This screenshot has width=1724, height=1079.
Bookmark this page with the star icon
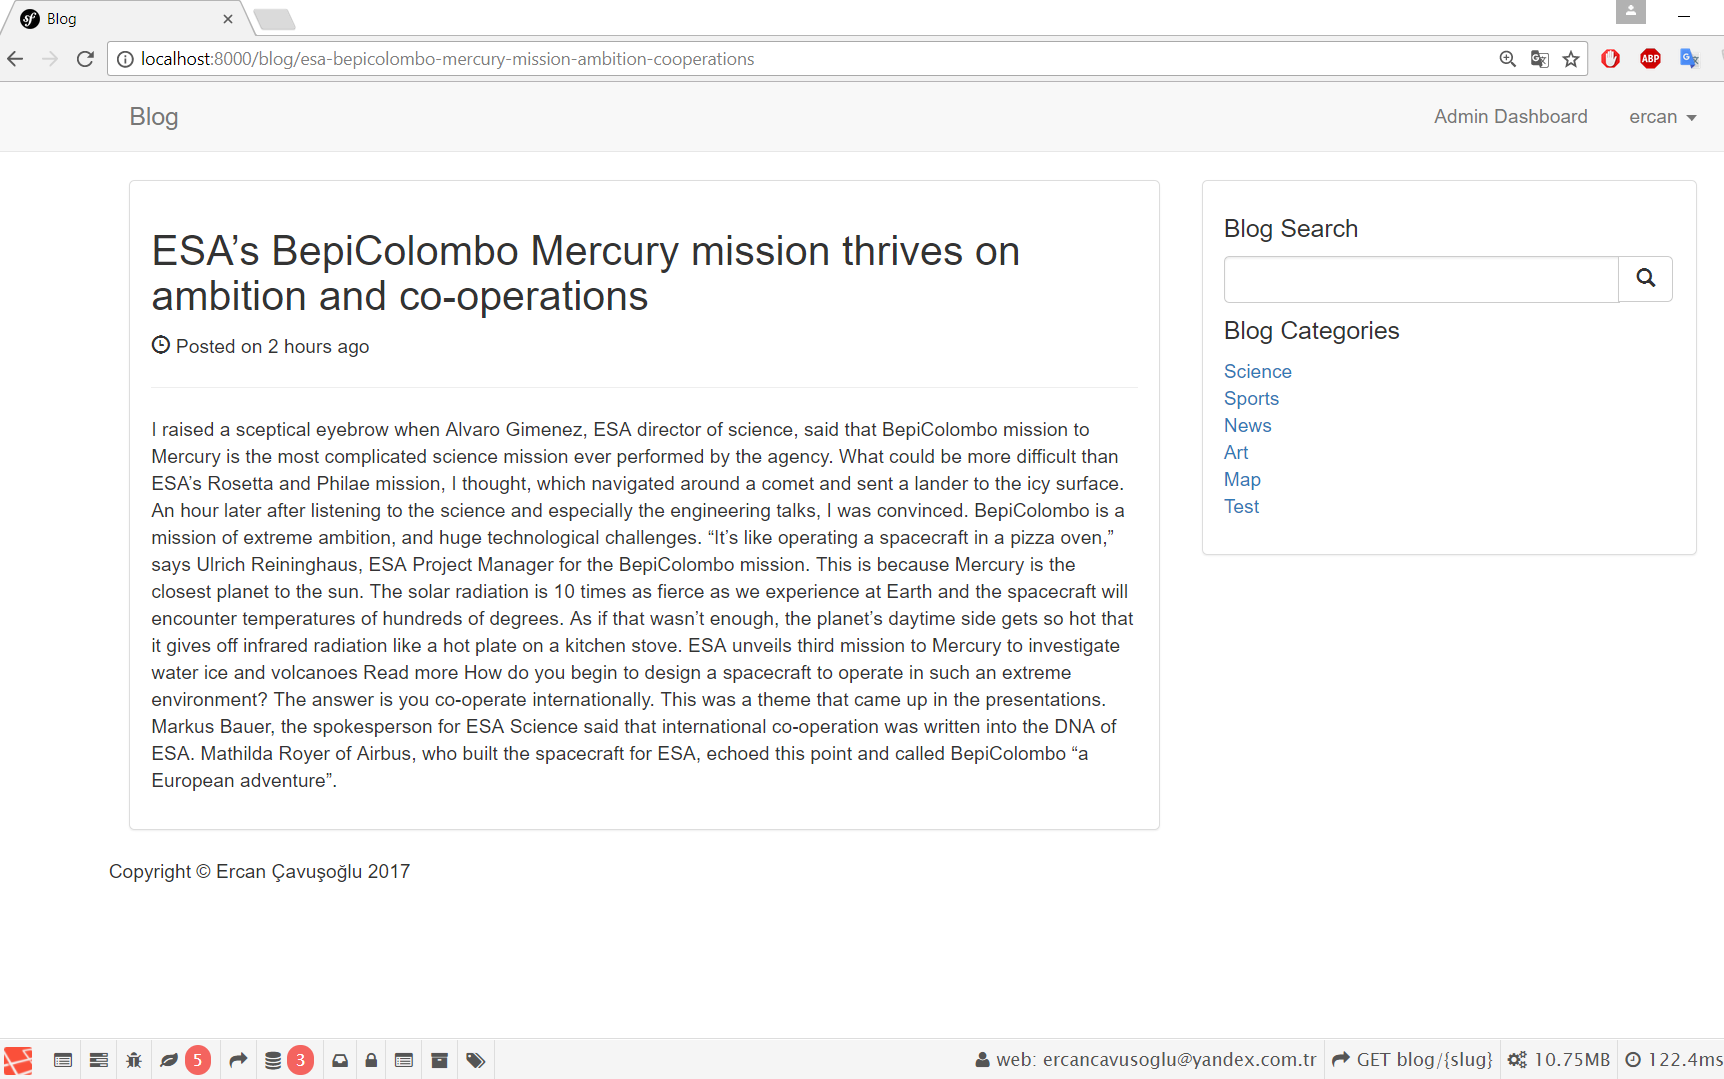(x=1571, y=59)
